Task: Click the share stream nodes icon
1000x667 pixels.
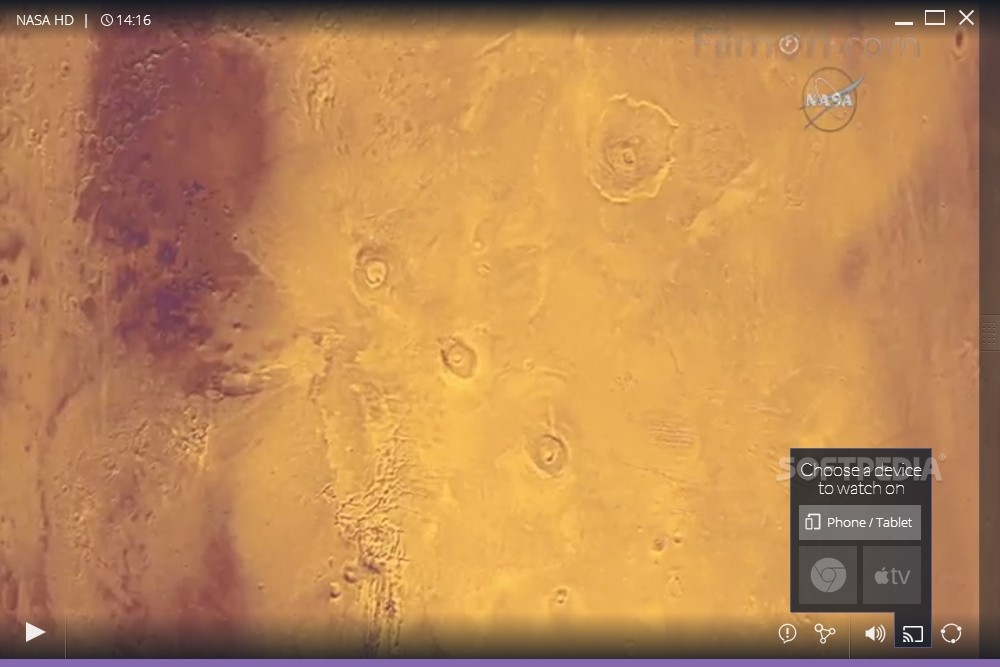Action: [825, 633]
